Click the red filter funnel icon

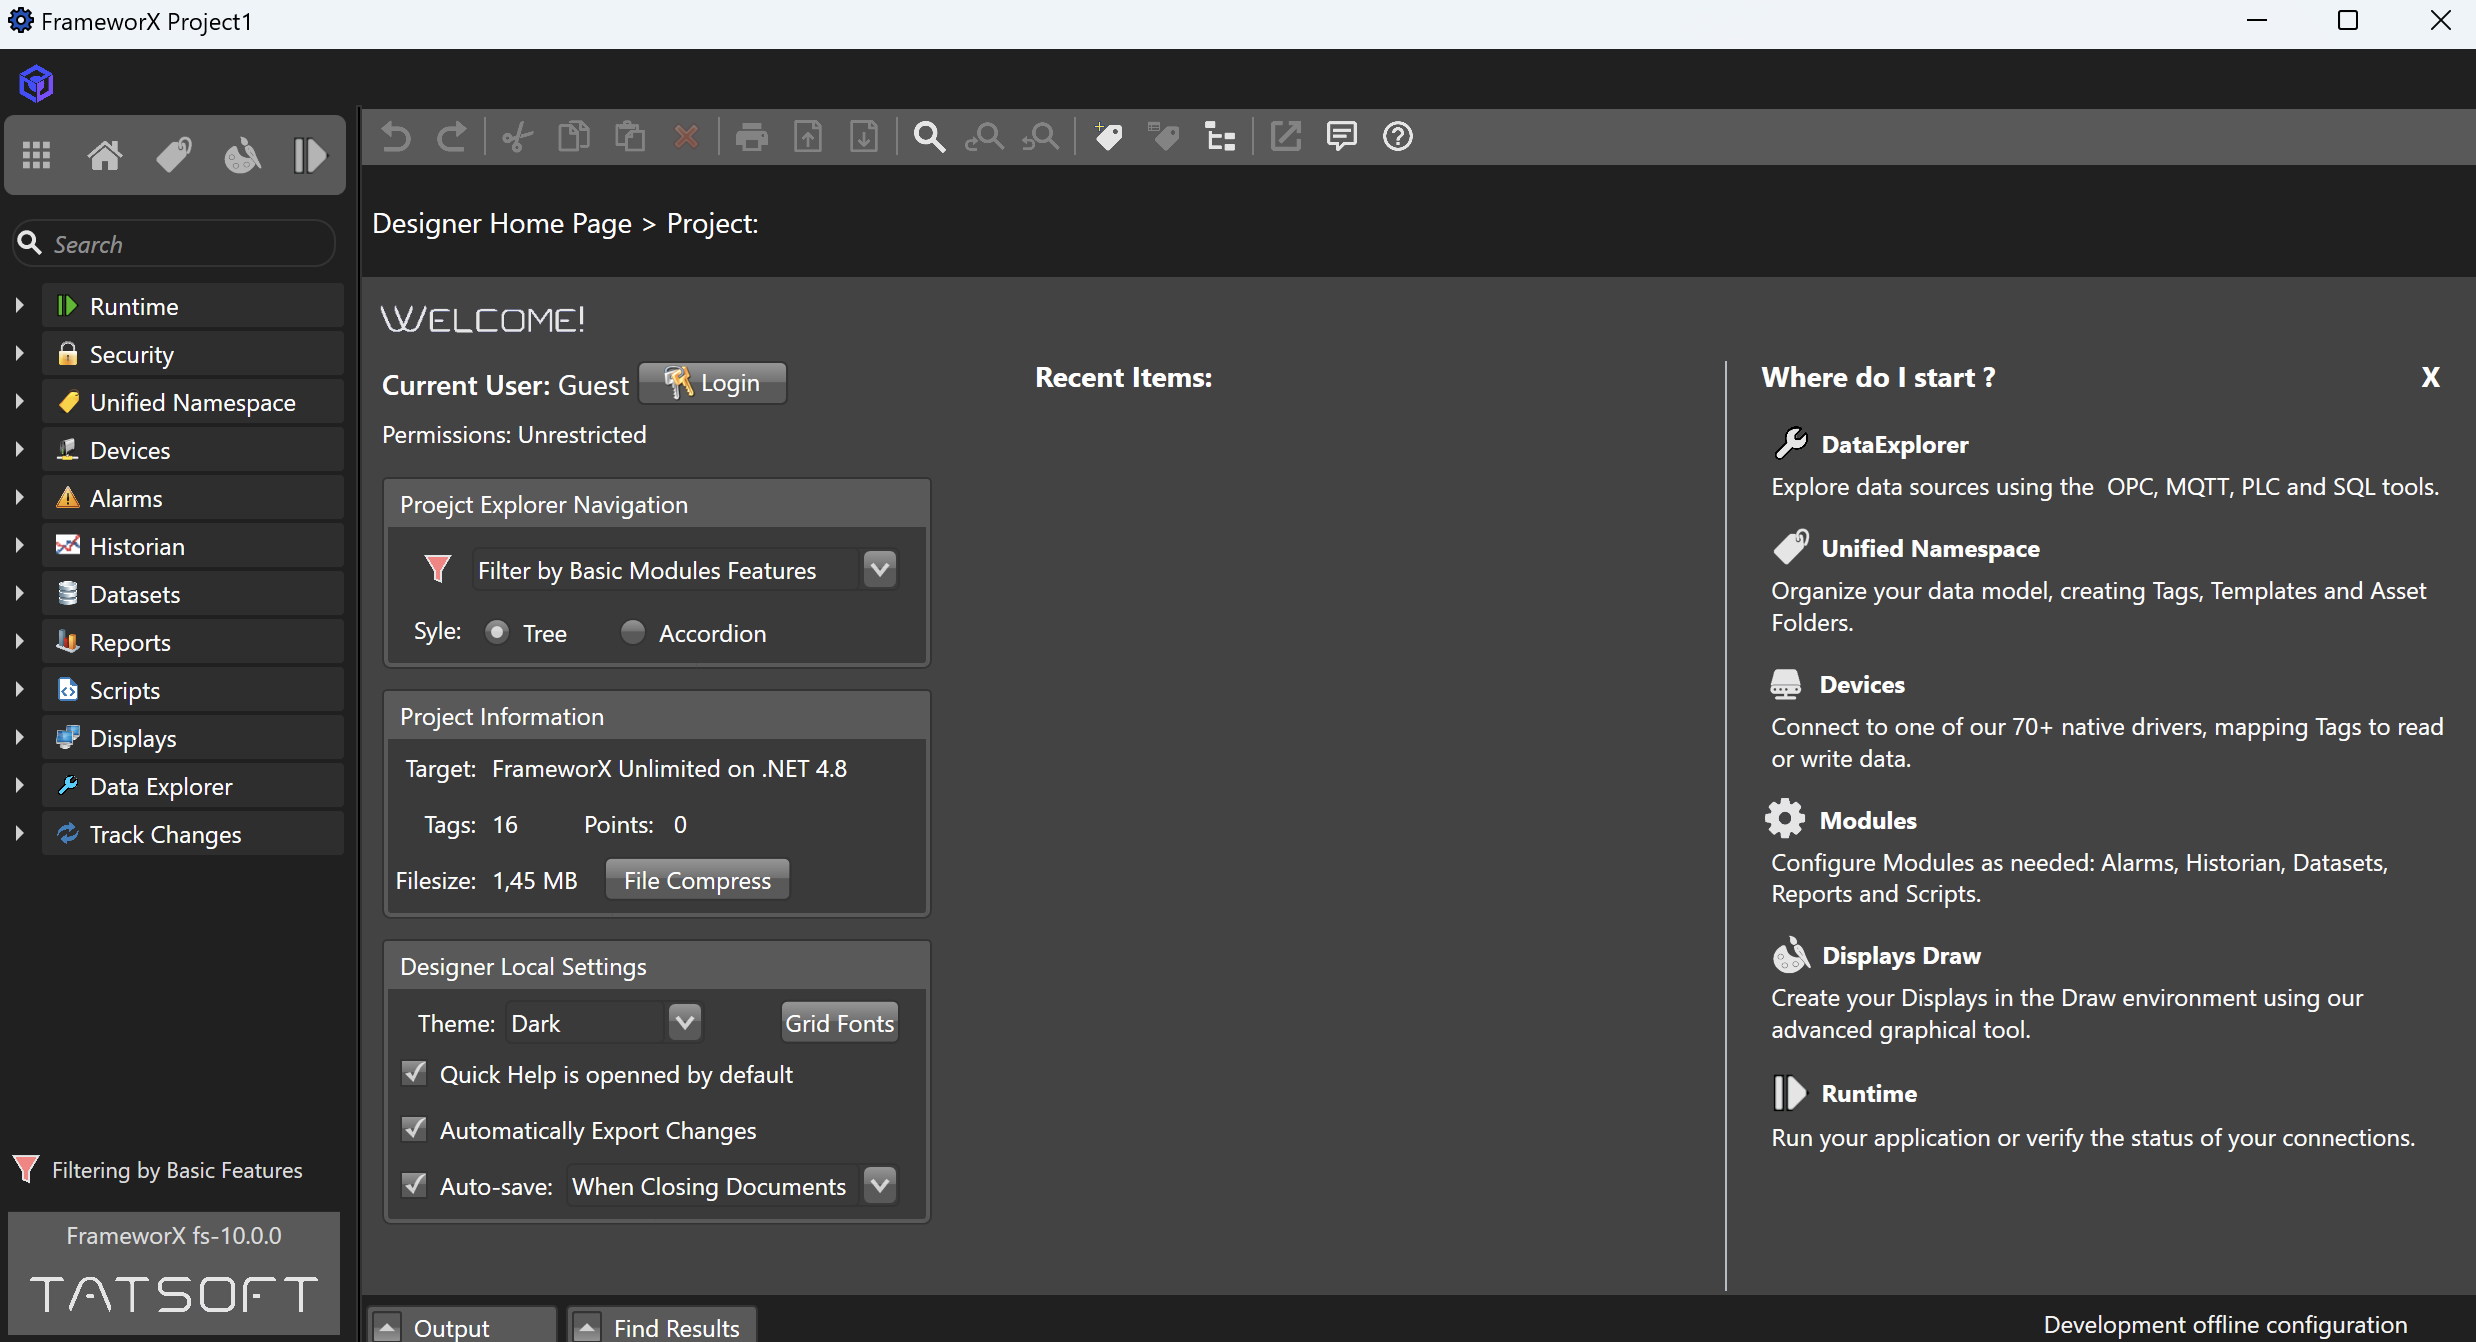[x=437, y=569]
